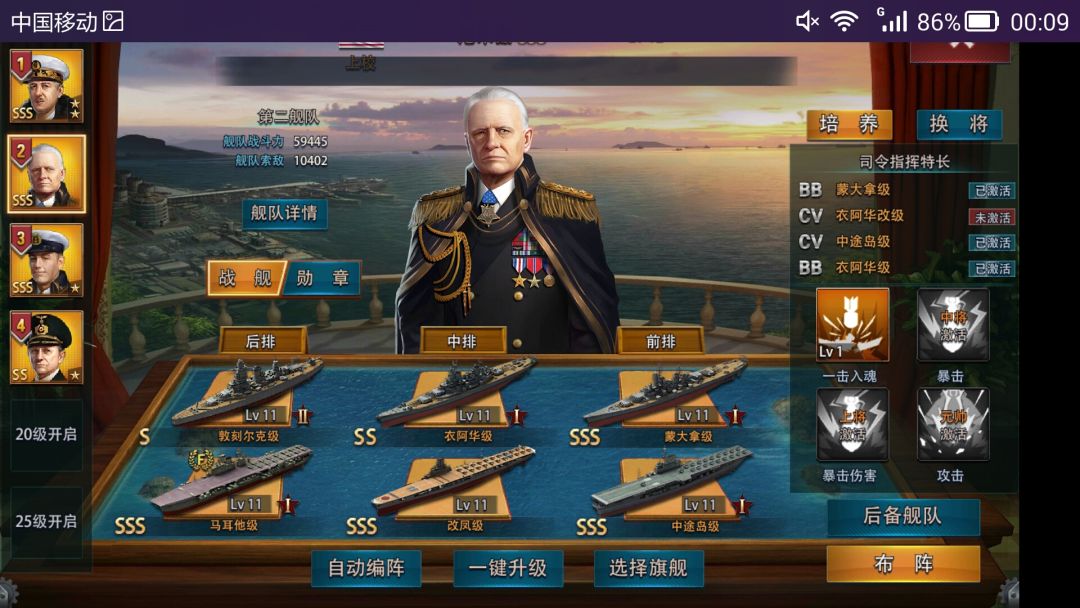
Task: Click the 一键升级 button
Action: [x=508, y=568]
